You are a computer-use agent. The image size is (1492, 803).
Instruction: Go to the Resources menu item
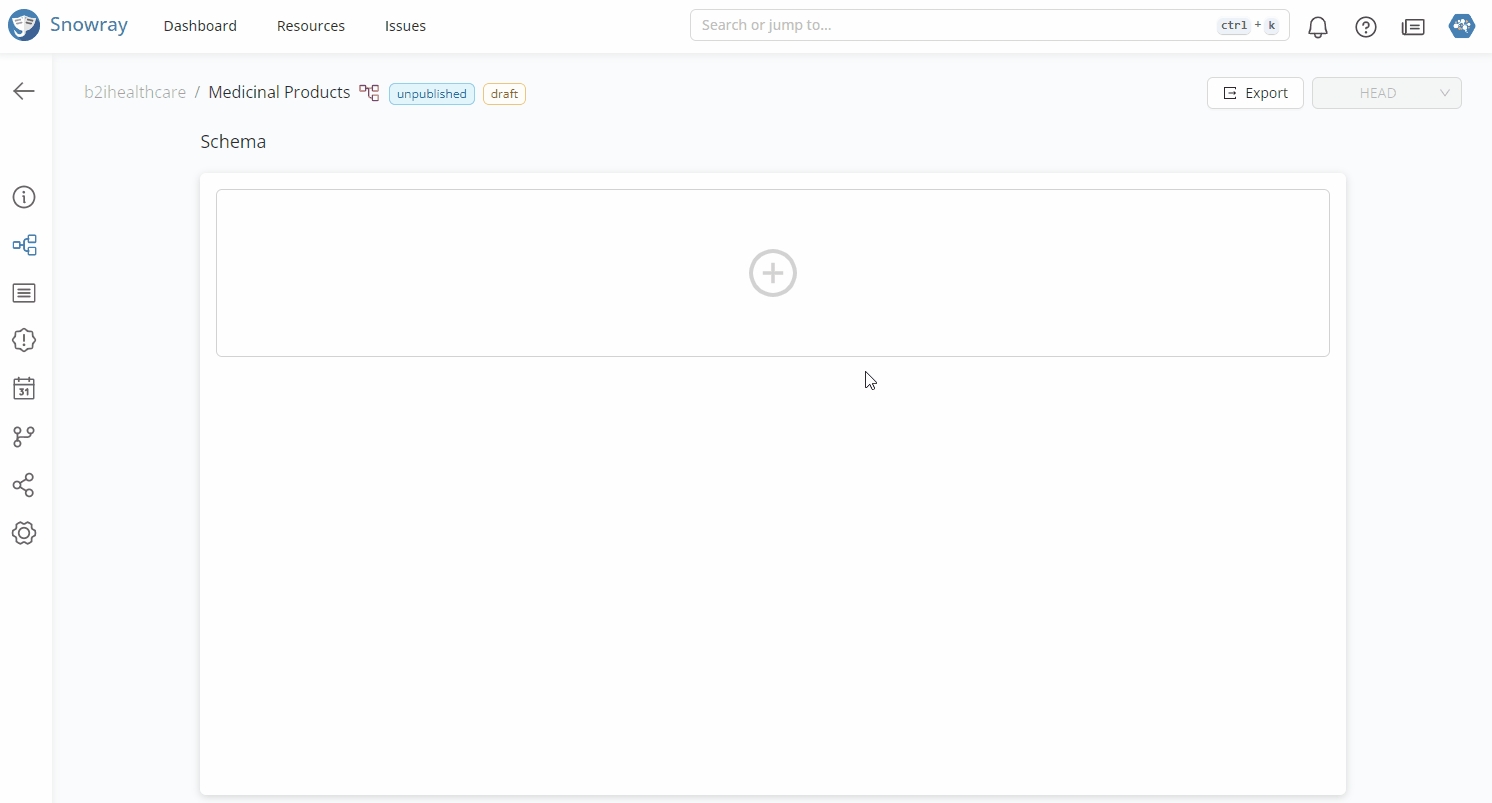(x=311, y=26)
